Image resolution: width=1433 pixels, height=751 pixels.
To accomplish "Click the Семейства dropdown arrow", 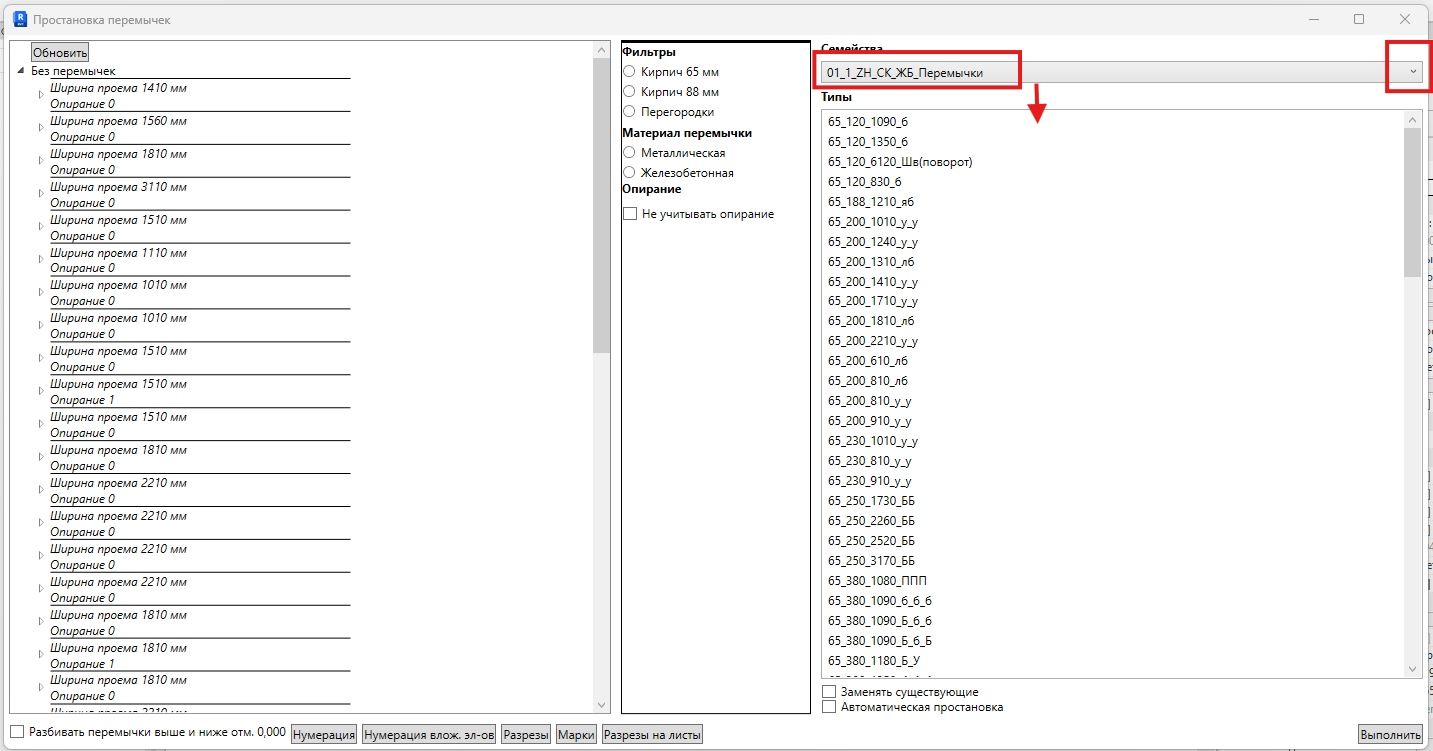I will click(x=1413, y=72).
